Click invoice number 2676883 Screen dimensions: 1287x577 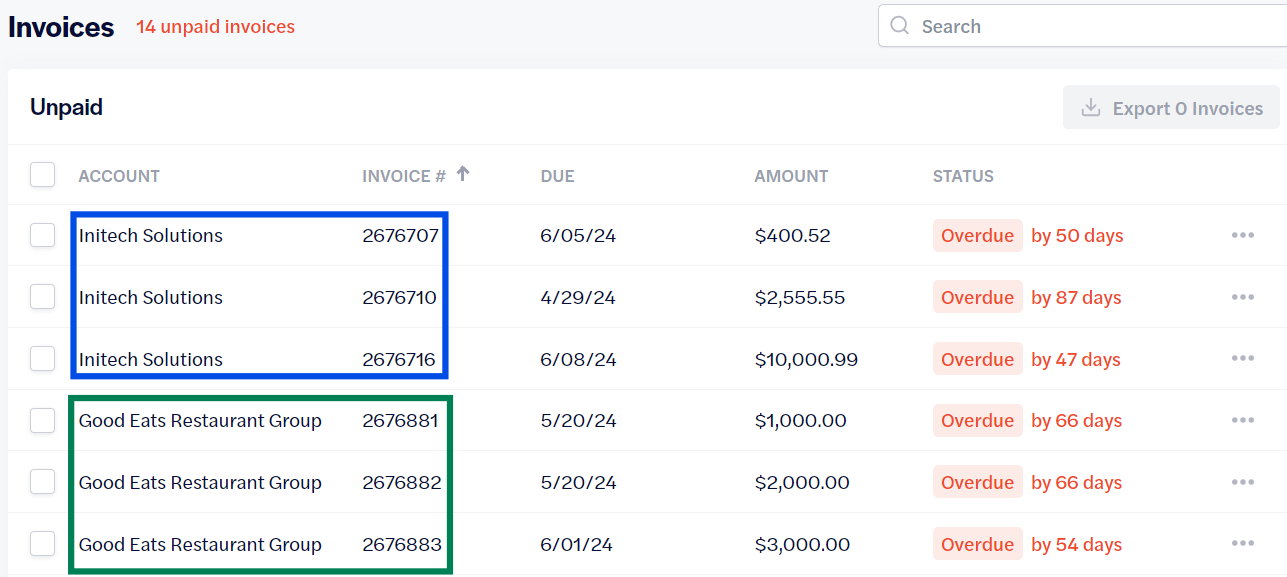(401, 545)
